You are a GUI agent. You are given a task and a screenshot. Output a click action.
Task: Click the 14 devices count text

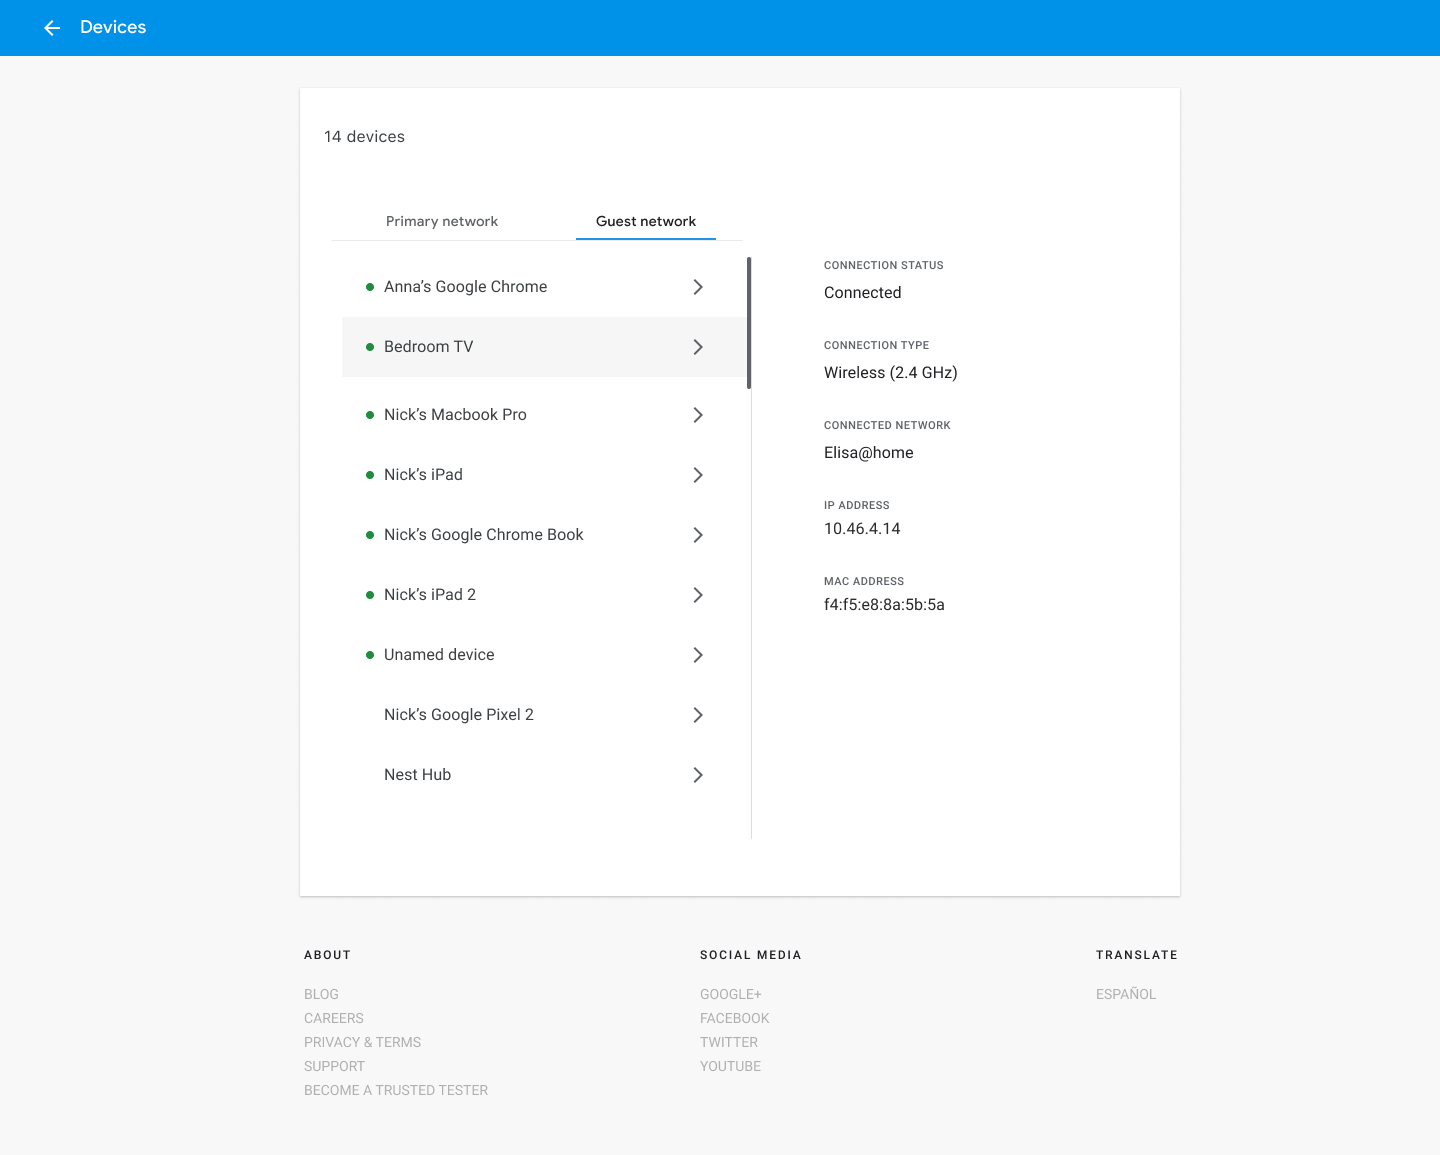tap(364, 137)
